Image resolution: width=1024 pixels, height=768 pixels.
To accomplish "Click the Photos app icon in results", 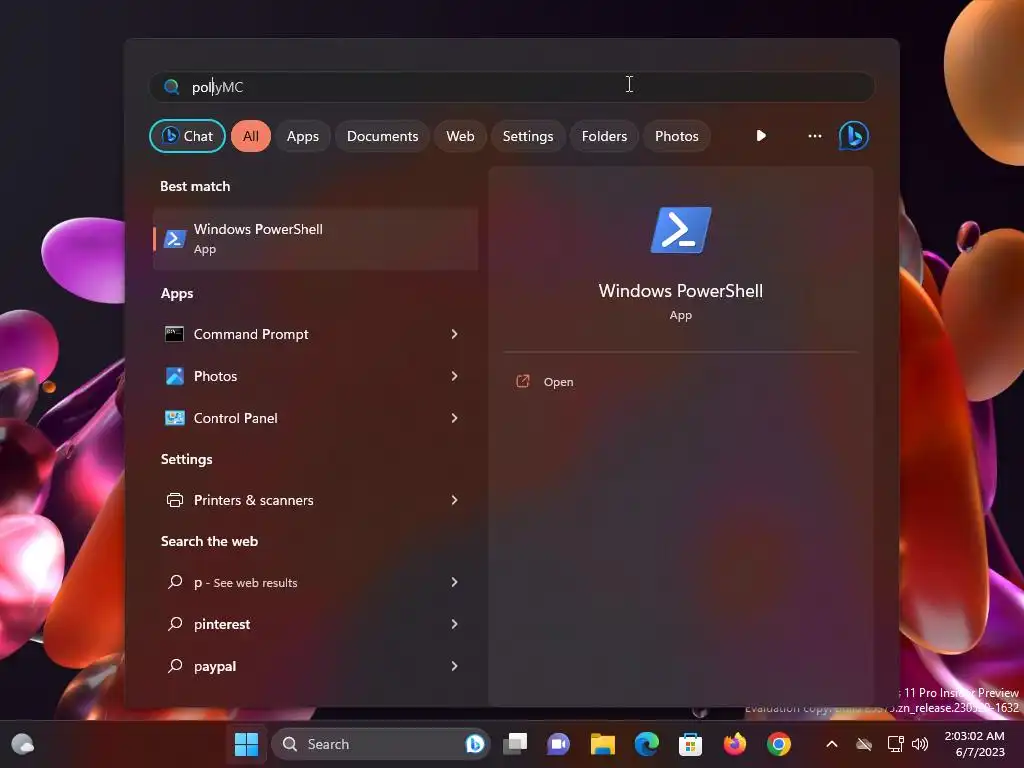I will pyautogui.click(x=174, y=376).
